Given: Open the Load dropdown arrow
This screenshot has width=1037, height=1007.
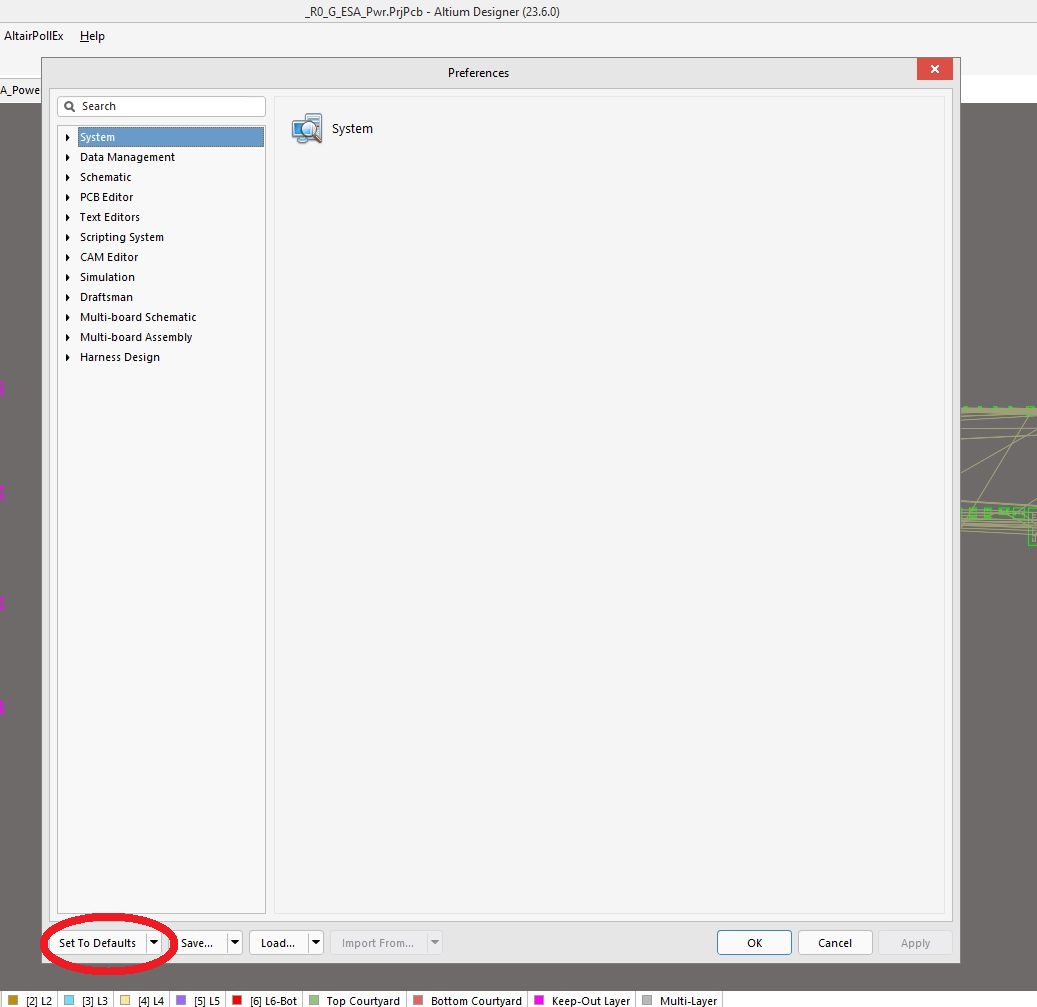Looking at the screenshot, I should (316, 943).
